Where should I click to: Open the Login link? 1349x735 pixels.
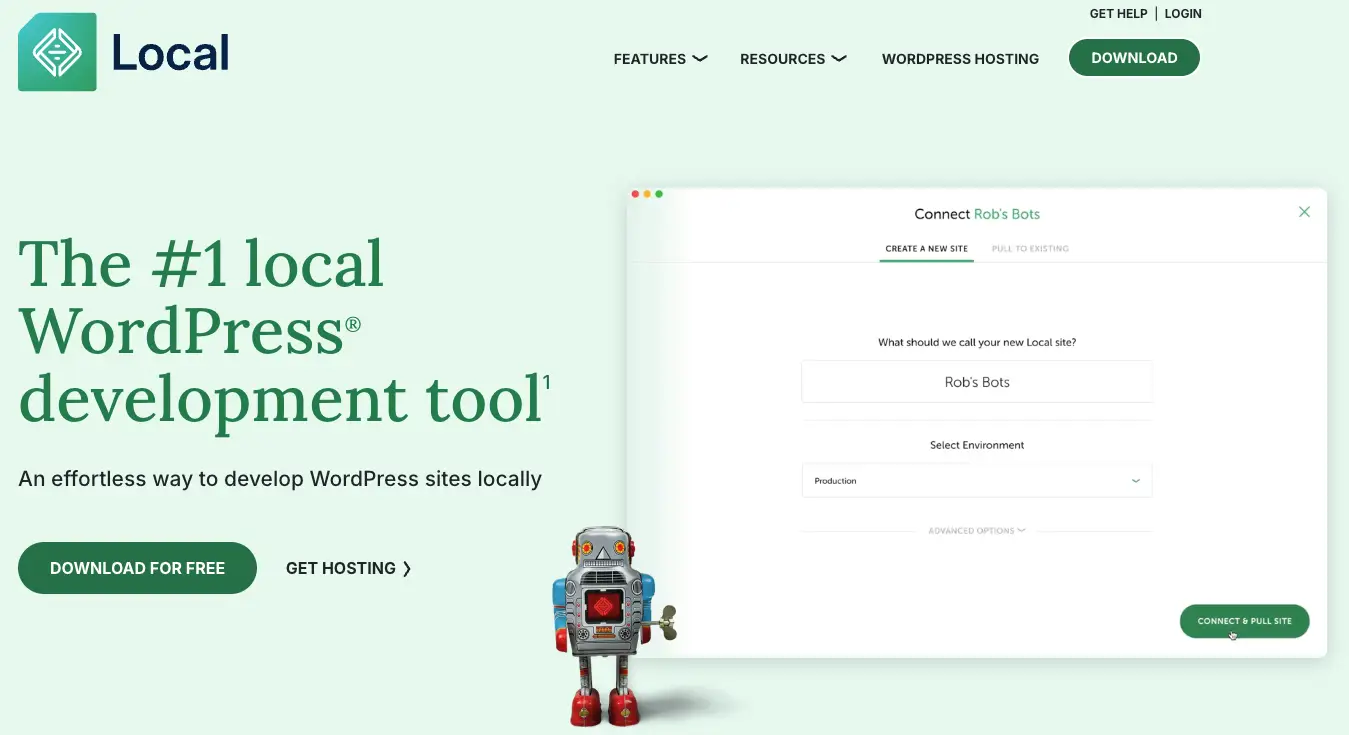1183,14
